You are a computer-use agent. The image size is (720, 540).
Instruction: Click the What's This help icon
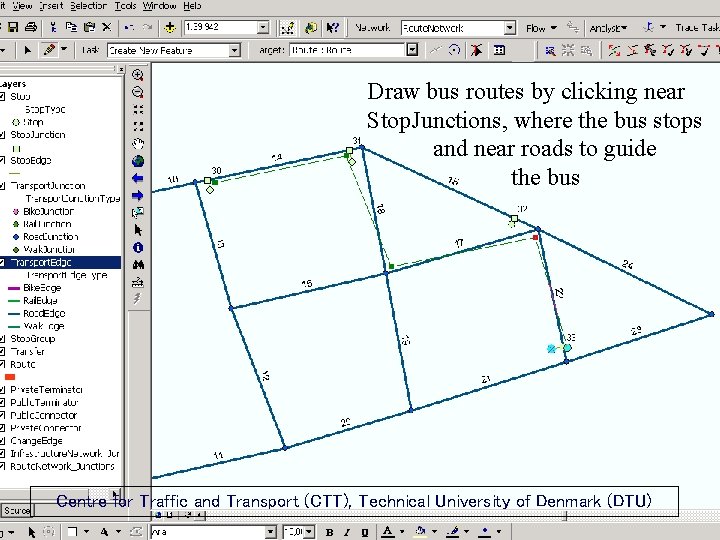point(332,28)
